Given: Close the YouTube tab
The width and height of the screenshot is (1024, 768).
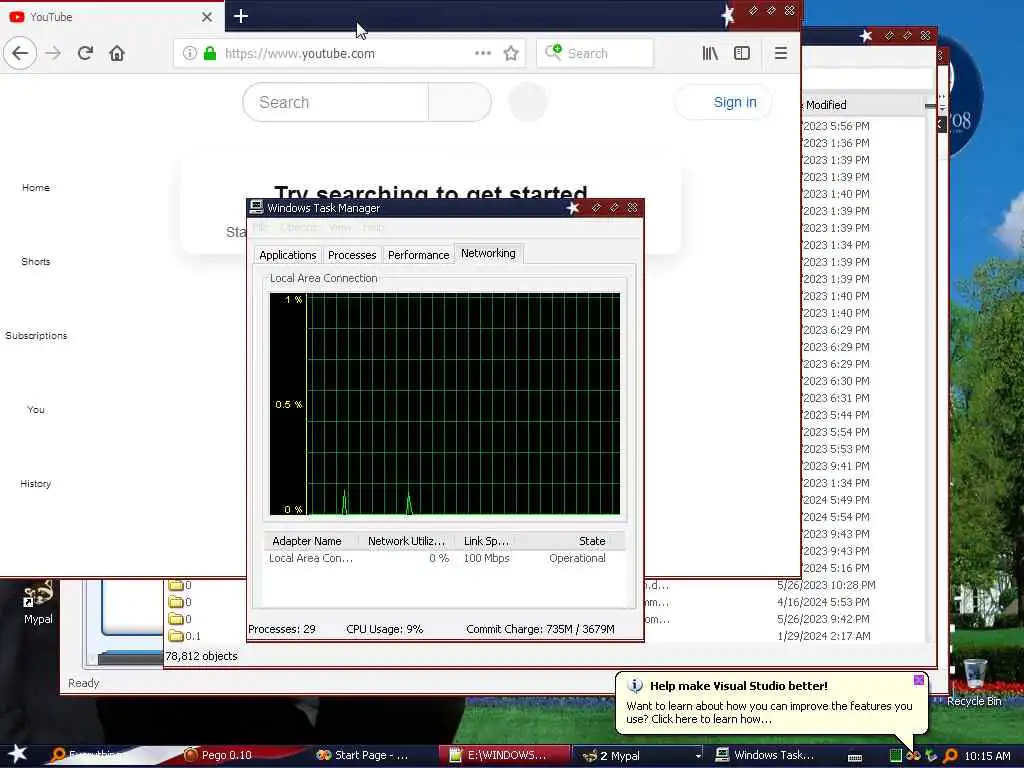Looking at the screenshot, I should pos(206,17).
